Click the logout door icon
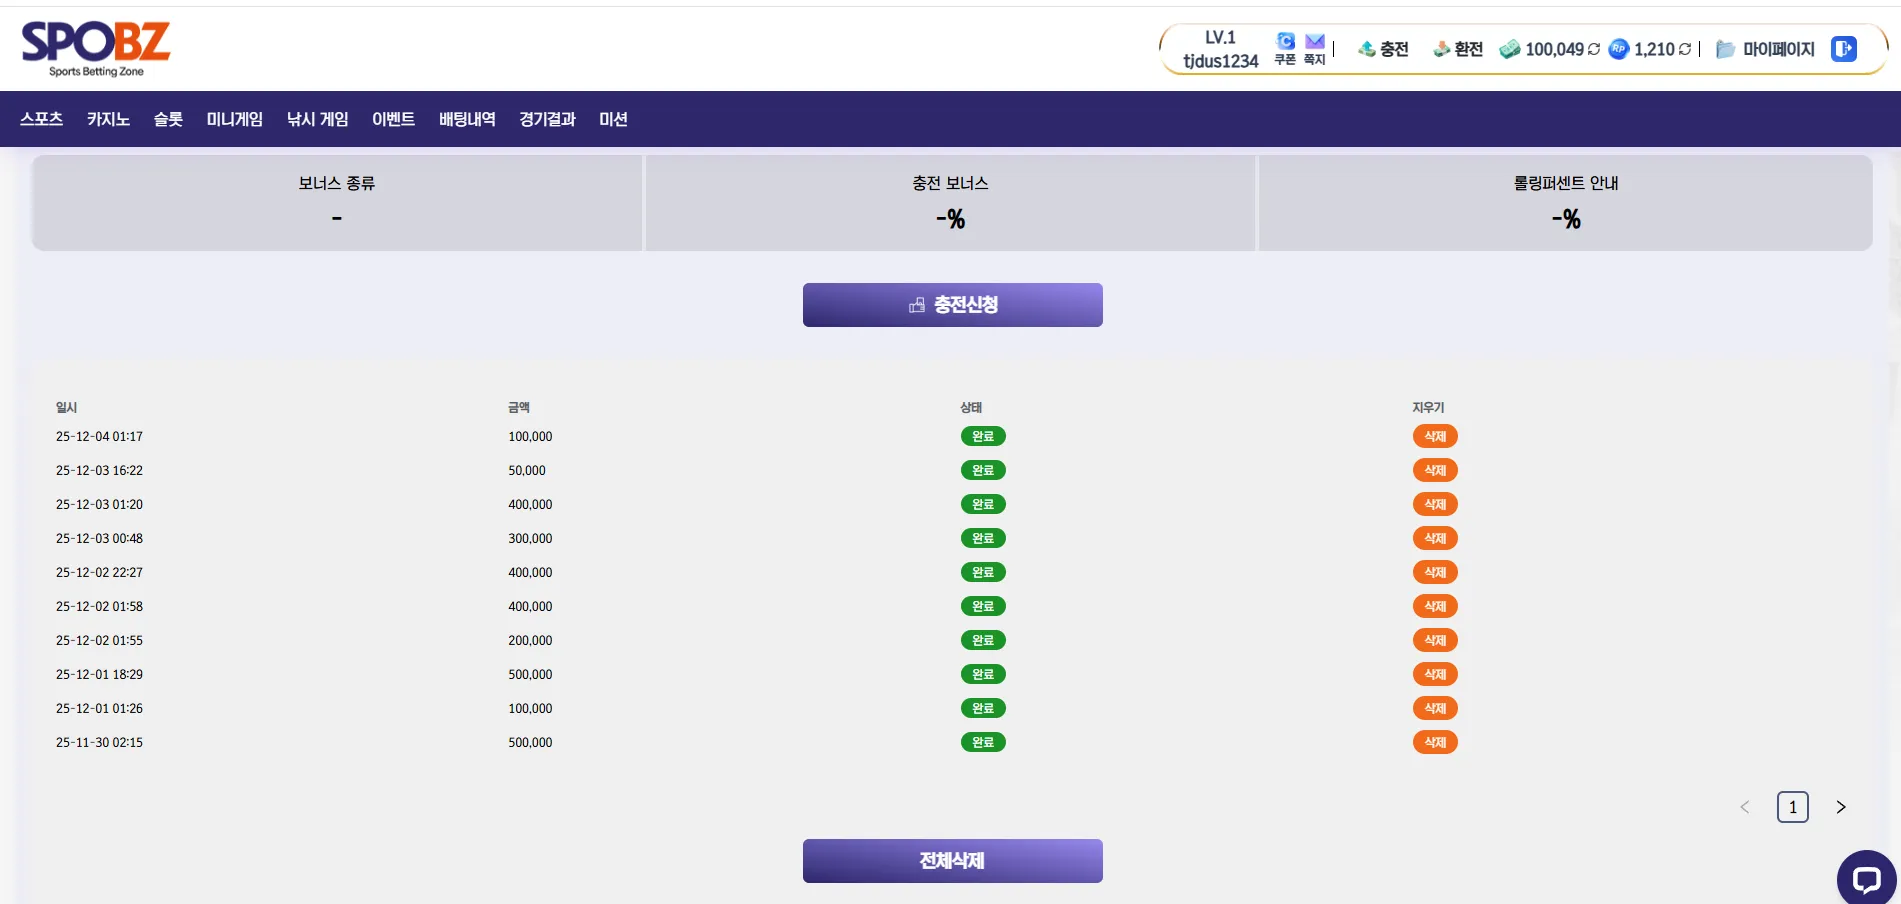Image resolution: width=1901 pixels, height=904 pixels. (x=1844, y=49)
